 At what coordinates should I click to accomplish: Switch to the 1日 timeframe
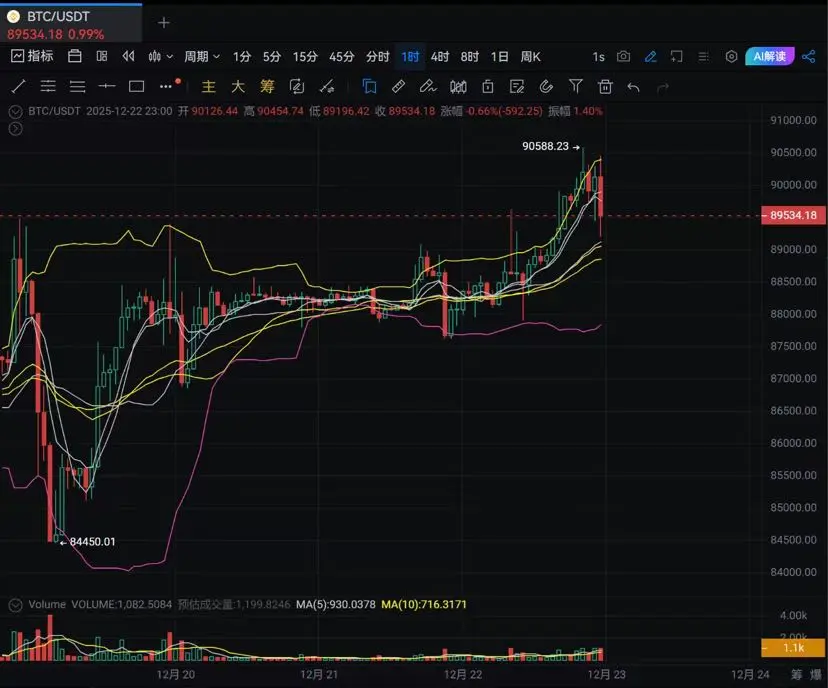coord(500,56)
